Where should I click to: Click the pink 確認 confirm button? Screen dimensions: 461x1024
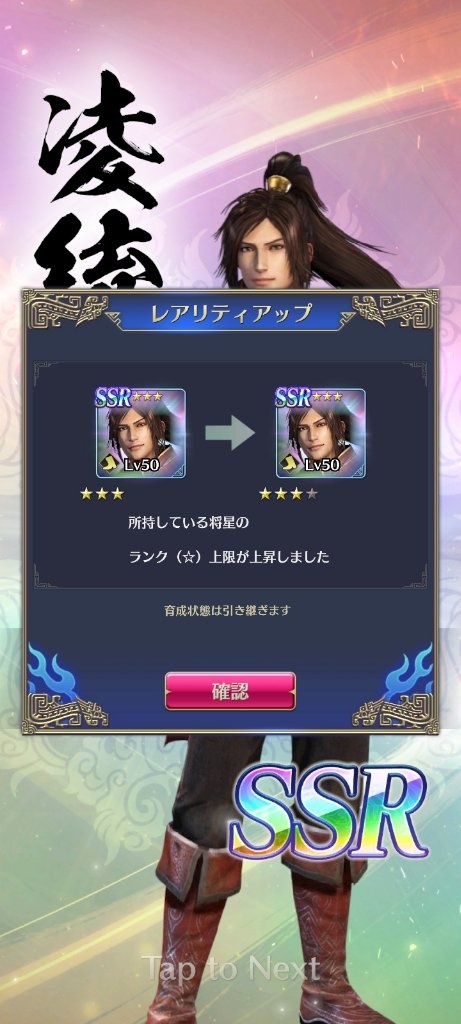click(230, 691)
